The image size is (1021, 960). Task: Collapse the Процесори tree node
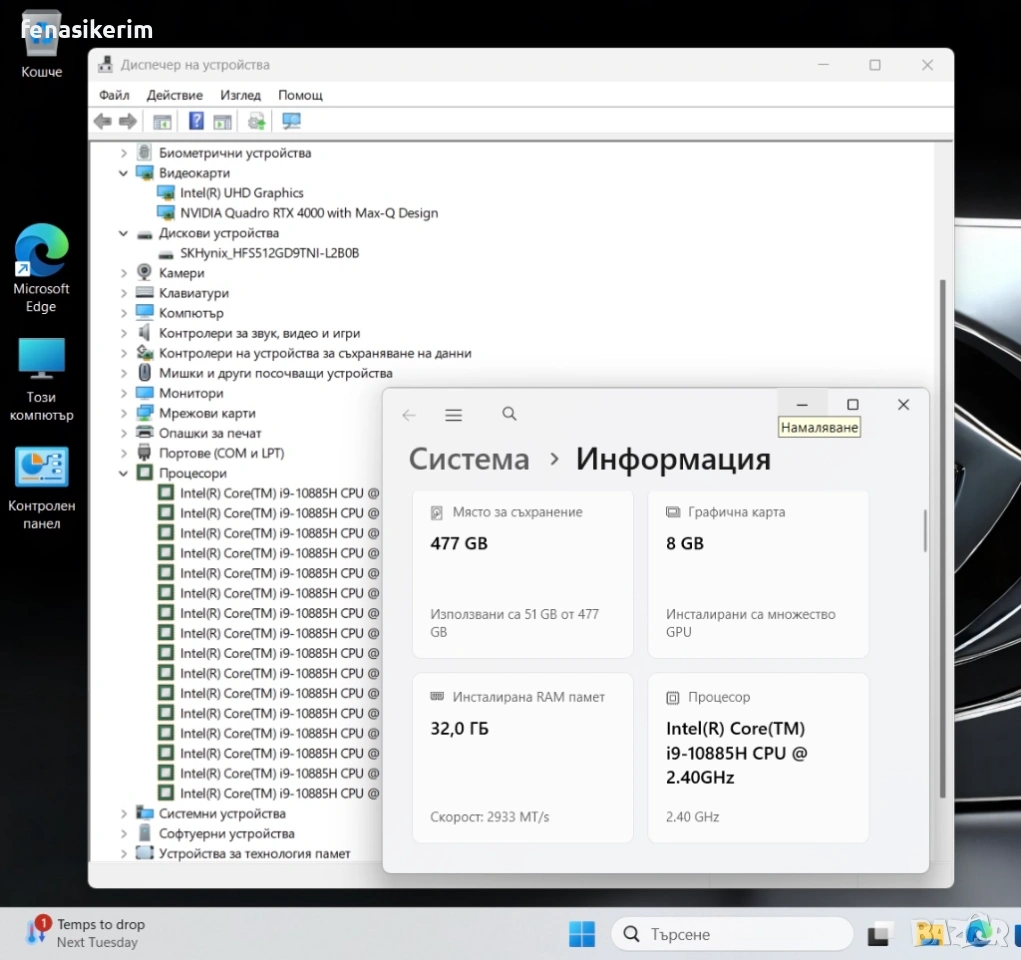(x=124, y=473)
